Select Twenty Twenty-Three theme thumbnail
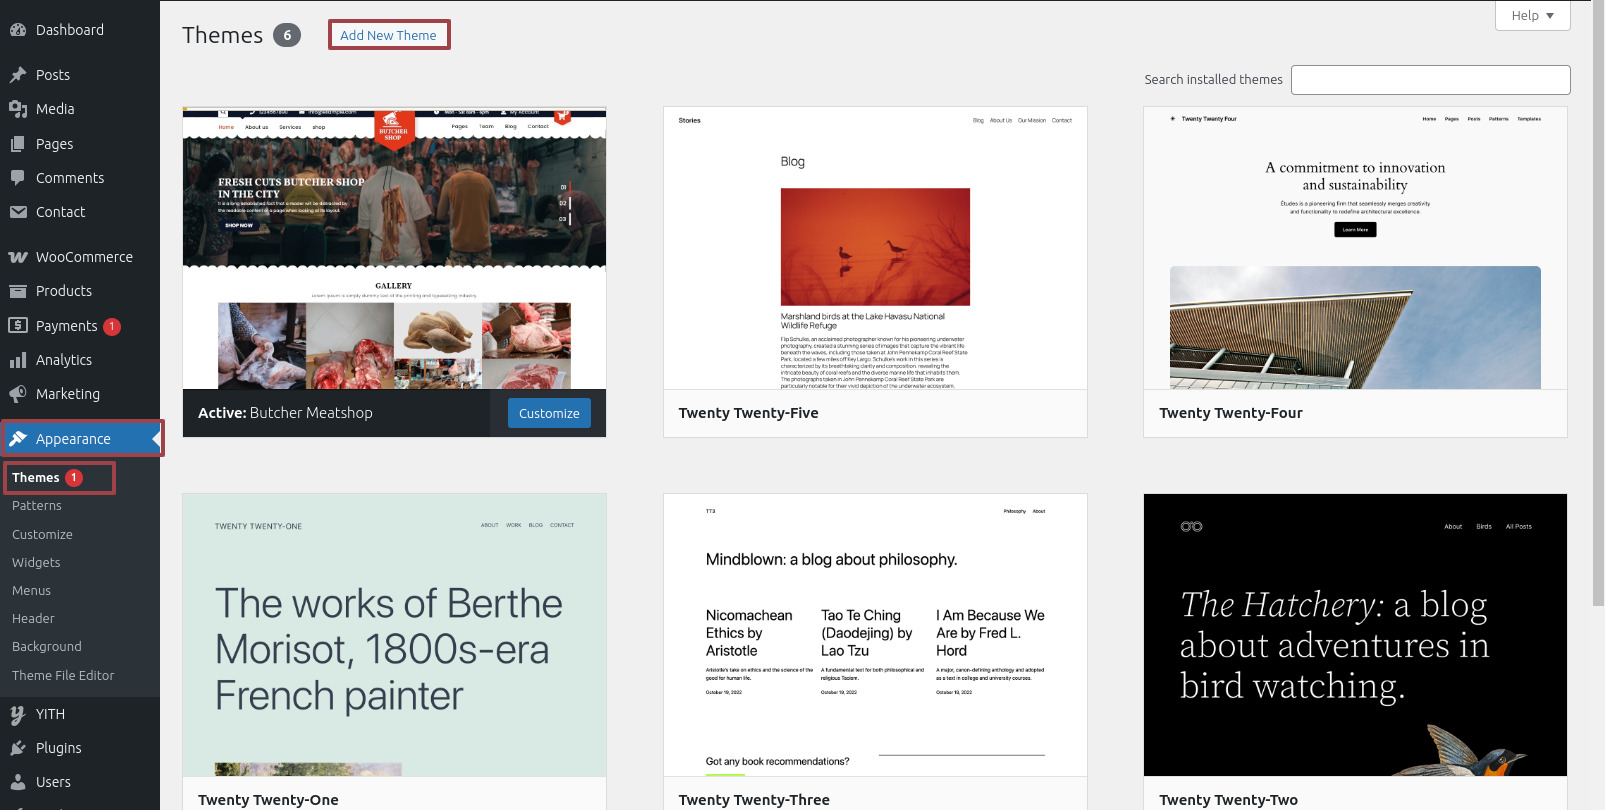Screen dimensions: 1605x810 pos(875,635)
